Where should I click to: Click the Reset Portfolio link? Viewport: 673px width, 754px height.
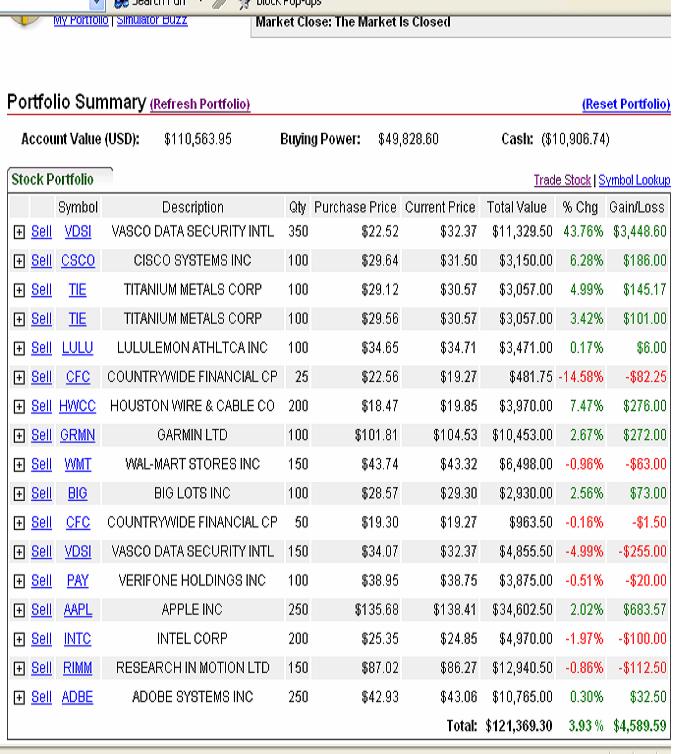click(626, 104)
